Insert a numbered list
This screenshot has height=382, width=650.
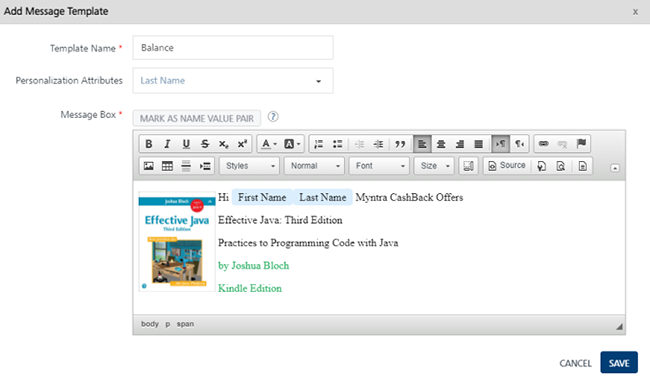click(x=319, y=144)
